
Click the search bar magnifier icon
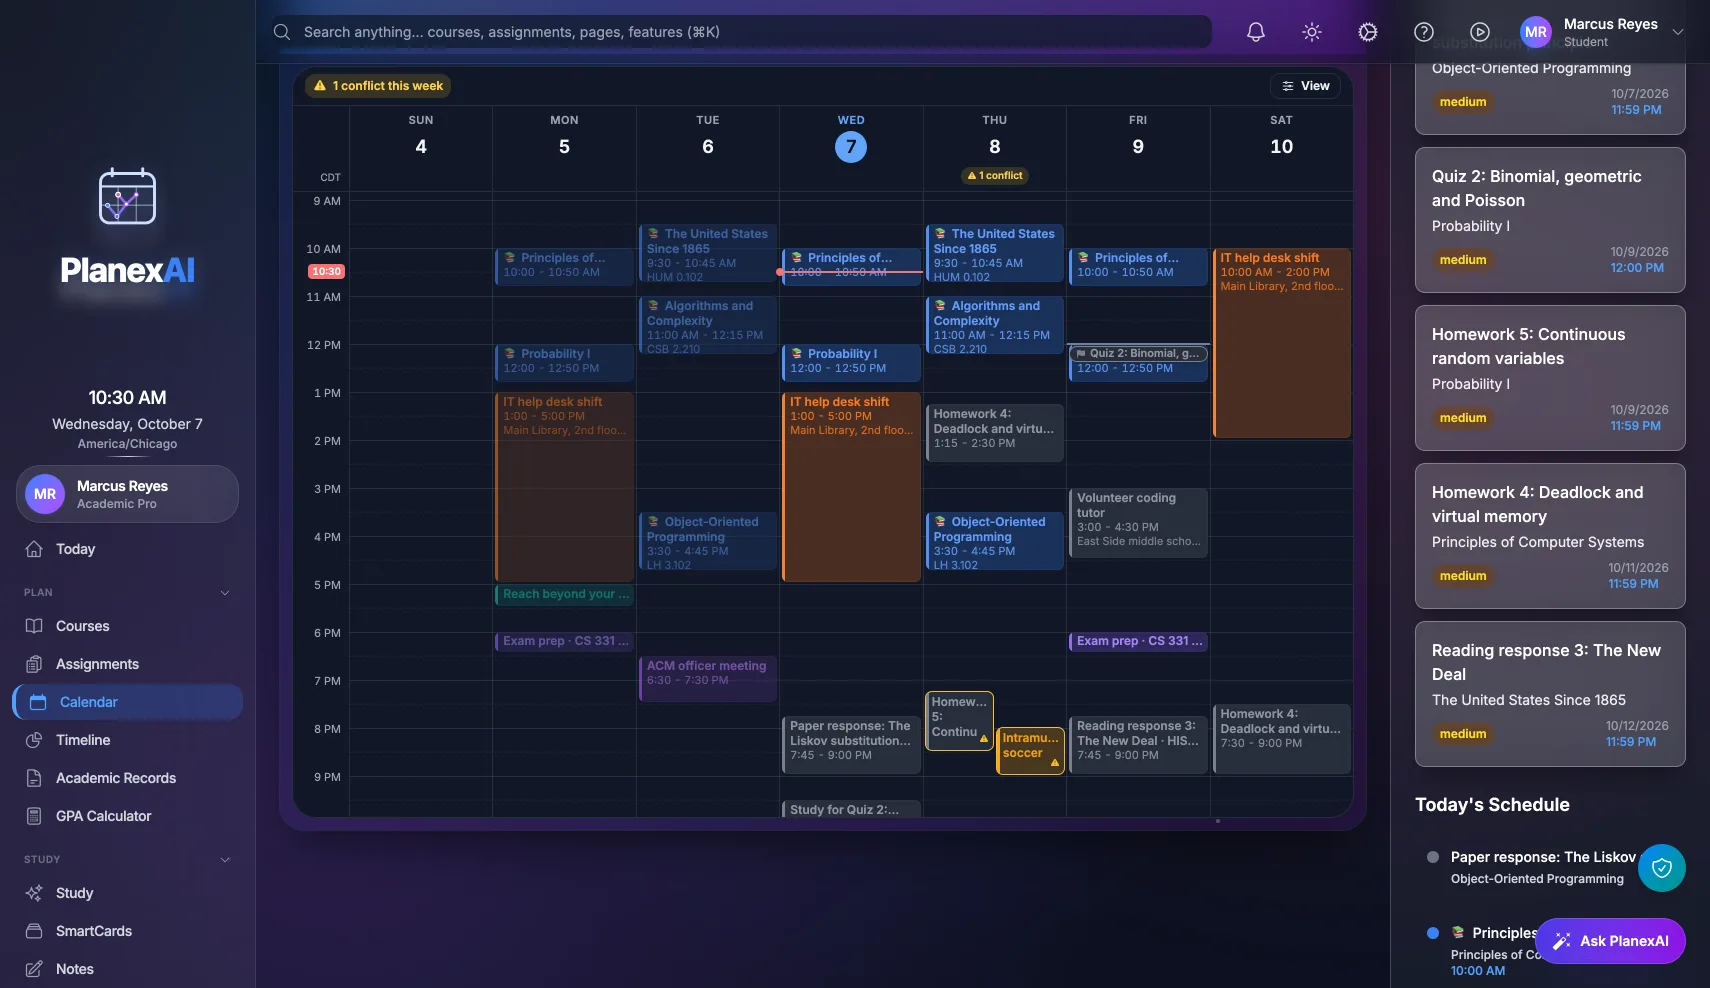[x=282, y=32]
